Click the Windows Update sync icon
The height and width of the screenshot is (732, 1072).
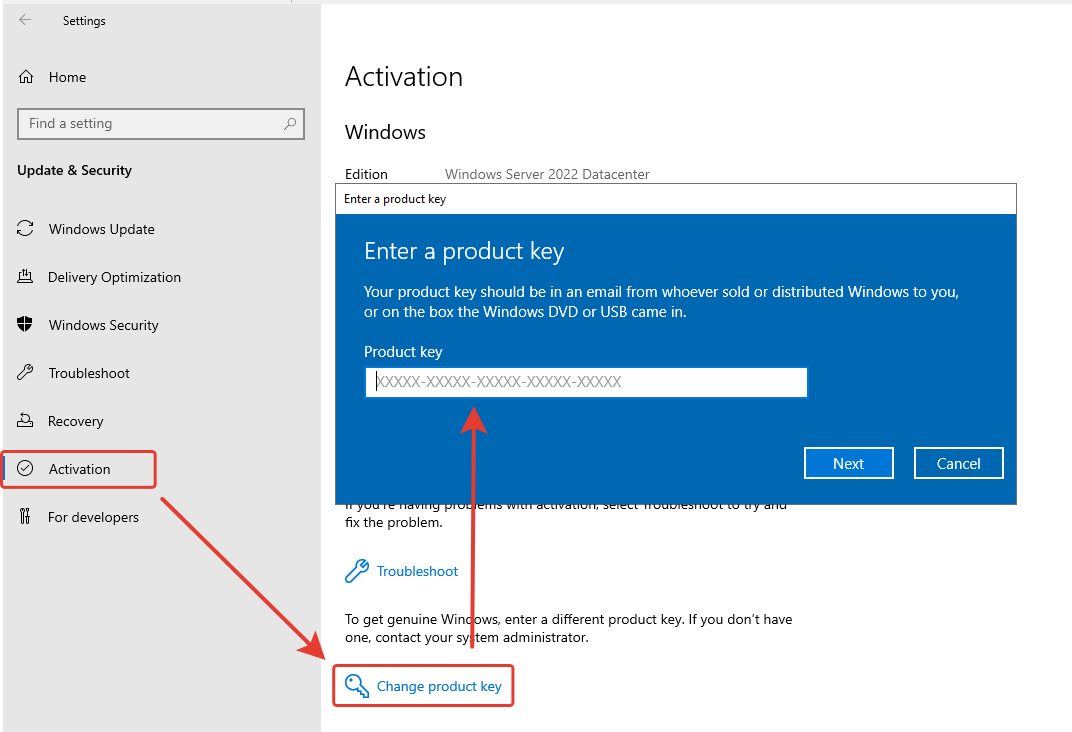tap(26, 229)
